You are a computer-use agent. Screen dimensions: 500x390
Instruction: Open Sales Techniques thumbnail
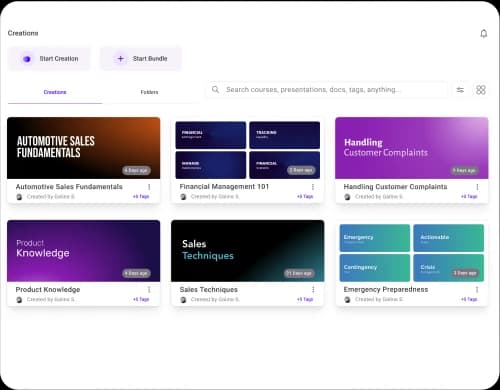pos(247,251)
